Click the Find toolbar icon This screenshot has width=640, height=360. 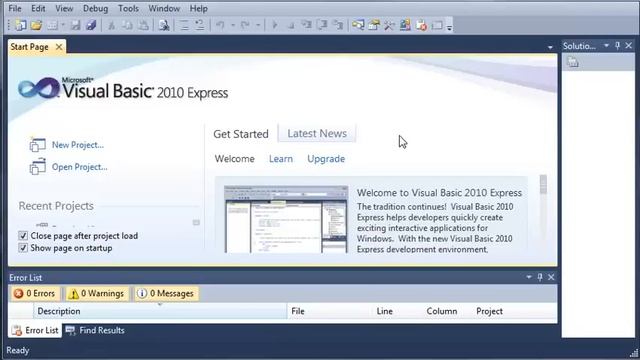[164, 25]
